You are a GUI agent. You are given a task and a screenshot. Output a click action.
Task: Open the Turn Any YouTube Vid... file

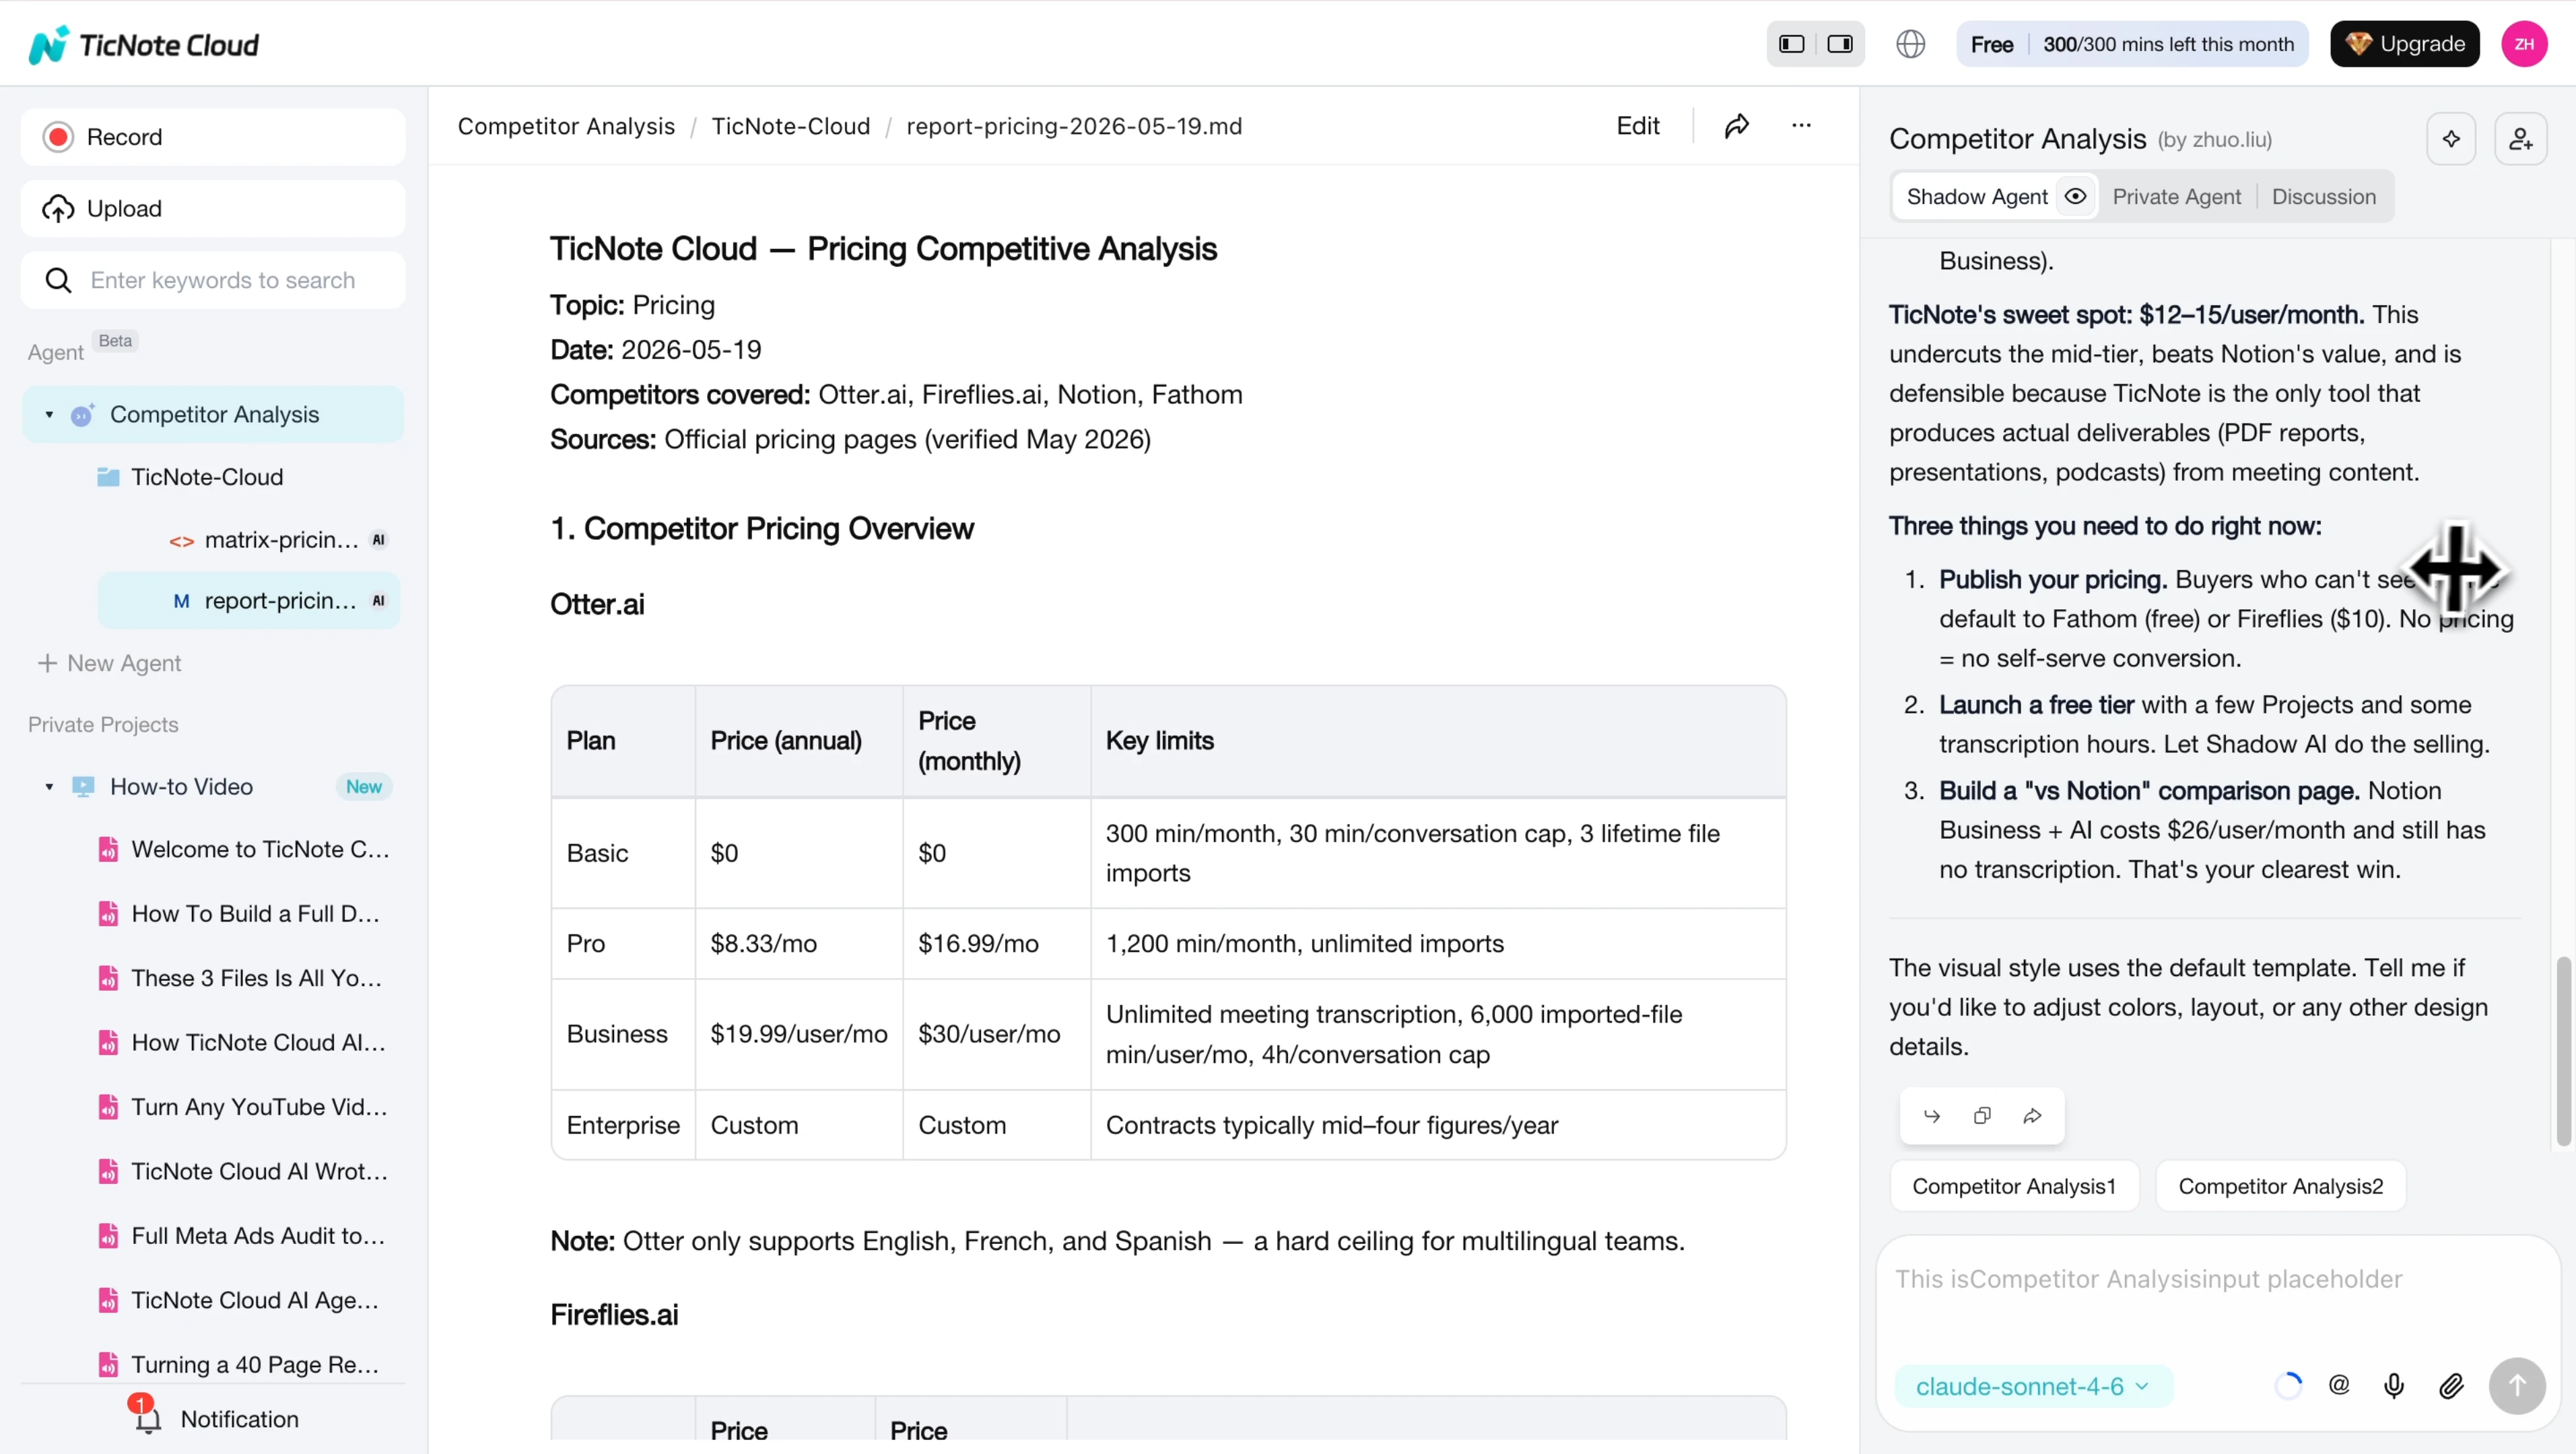(x=245, y=1107)
